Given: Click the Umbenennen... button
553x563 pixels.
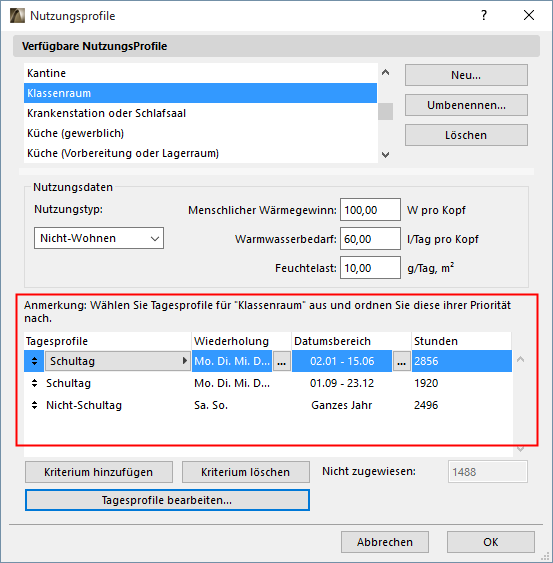Looking at the screenshot, I should pos(466,105).
